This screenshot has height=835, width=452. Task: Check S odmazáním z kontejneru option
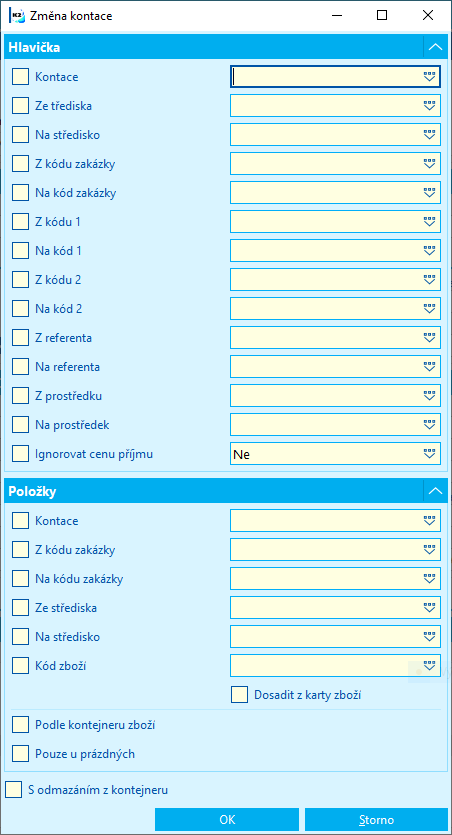pos(14,790)
